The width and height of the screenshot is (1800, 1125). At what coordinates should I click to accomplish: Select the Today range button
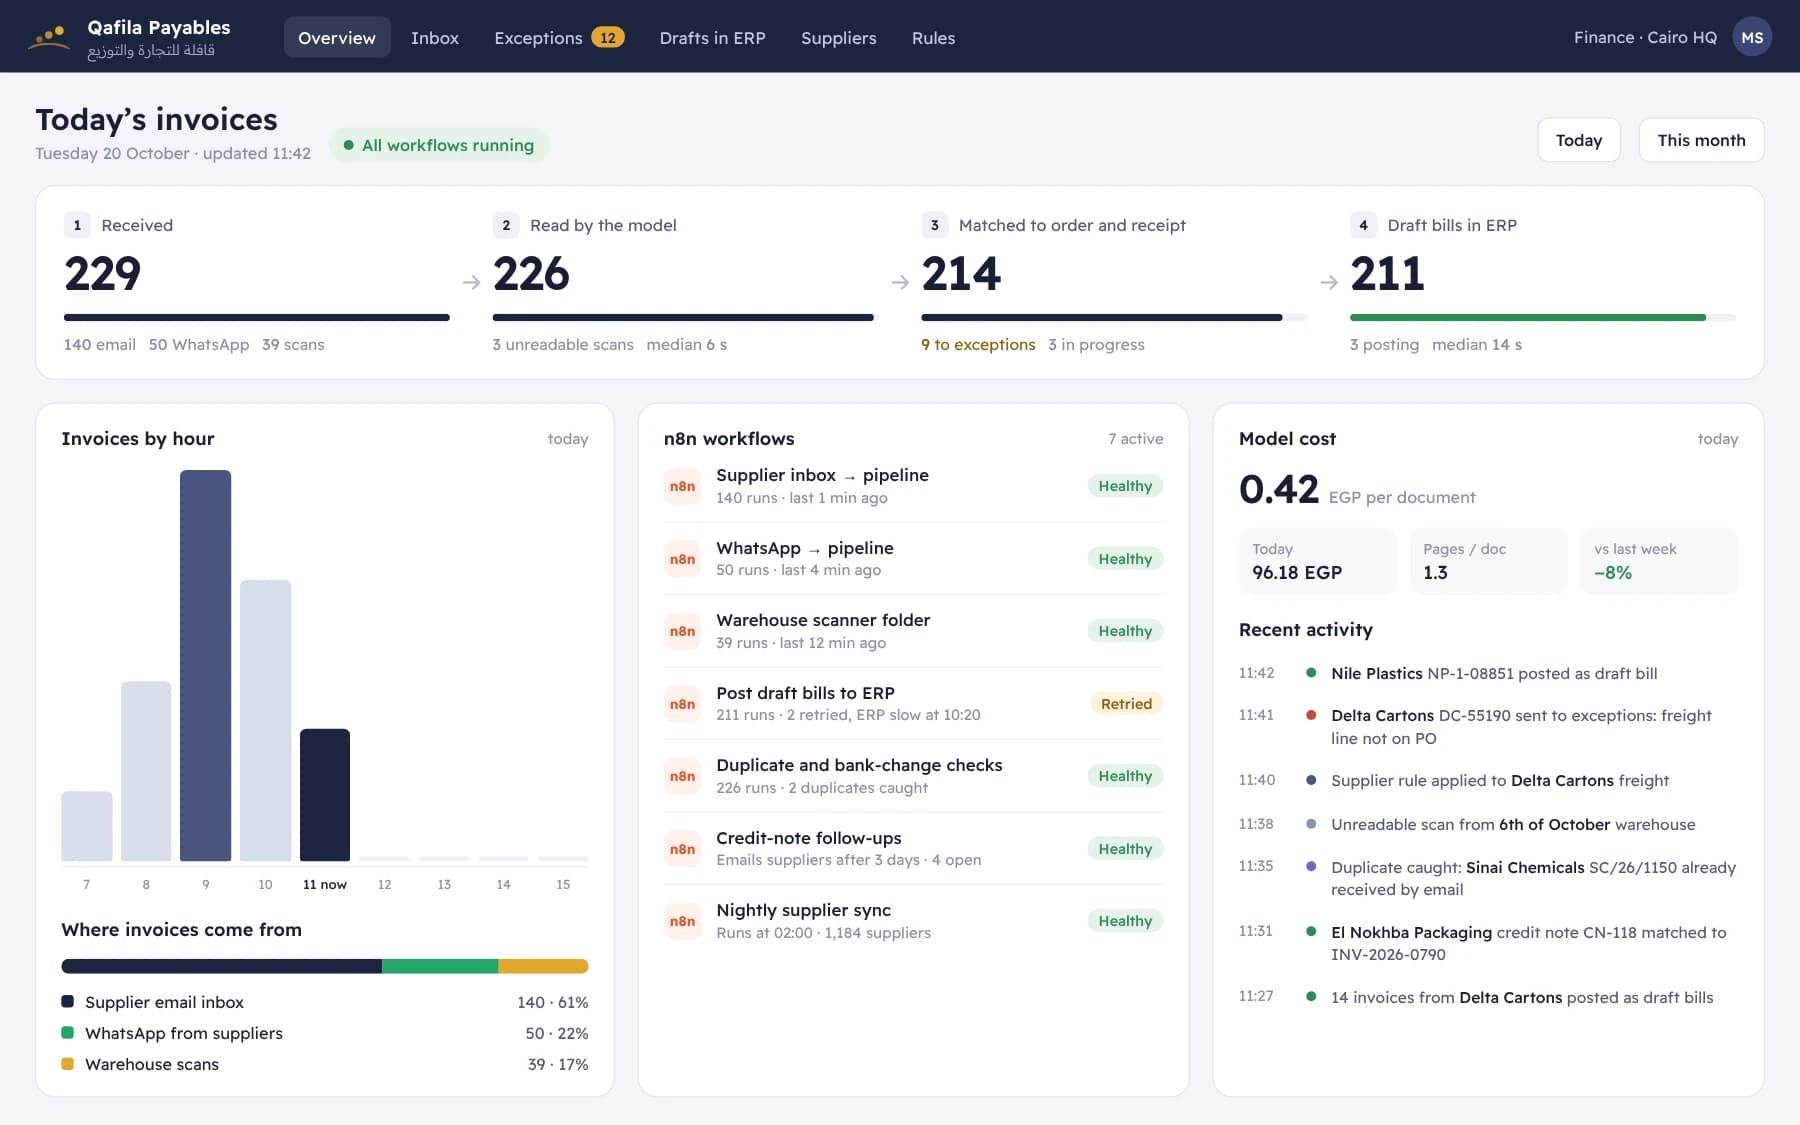[x=1579, y=140]
